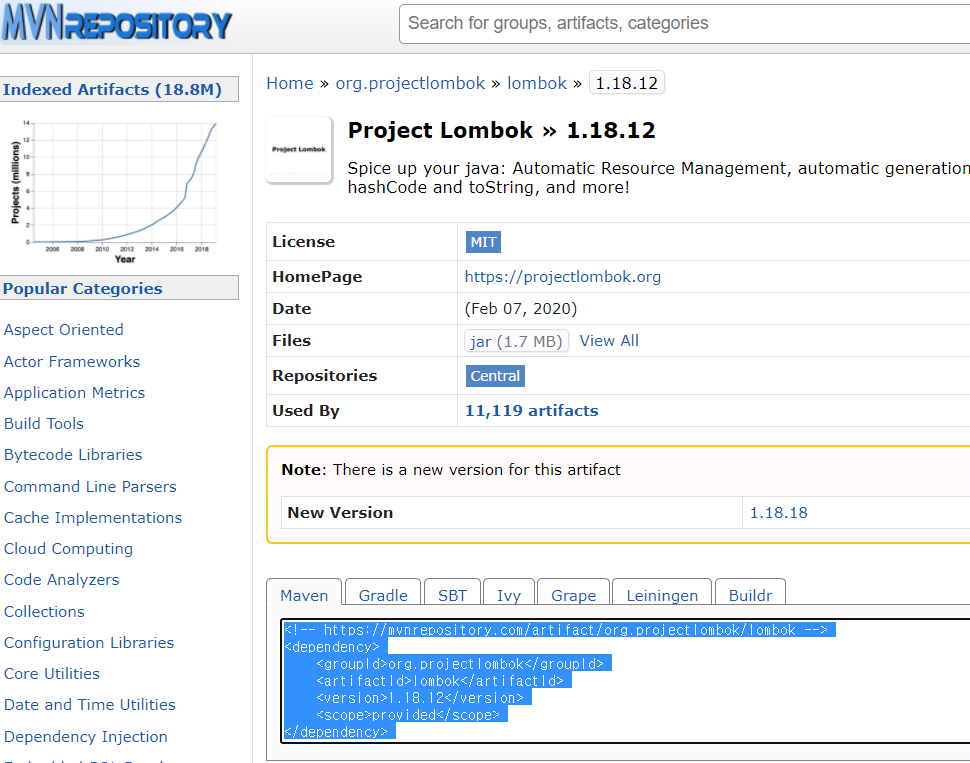The image size is (970, 763).
Task: Open the org.projectlombok breadcrumb link
Action: click(x=410, y=83)
